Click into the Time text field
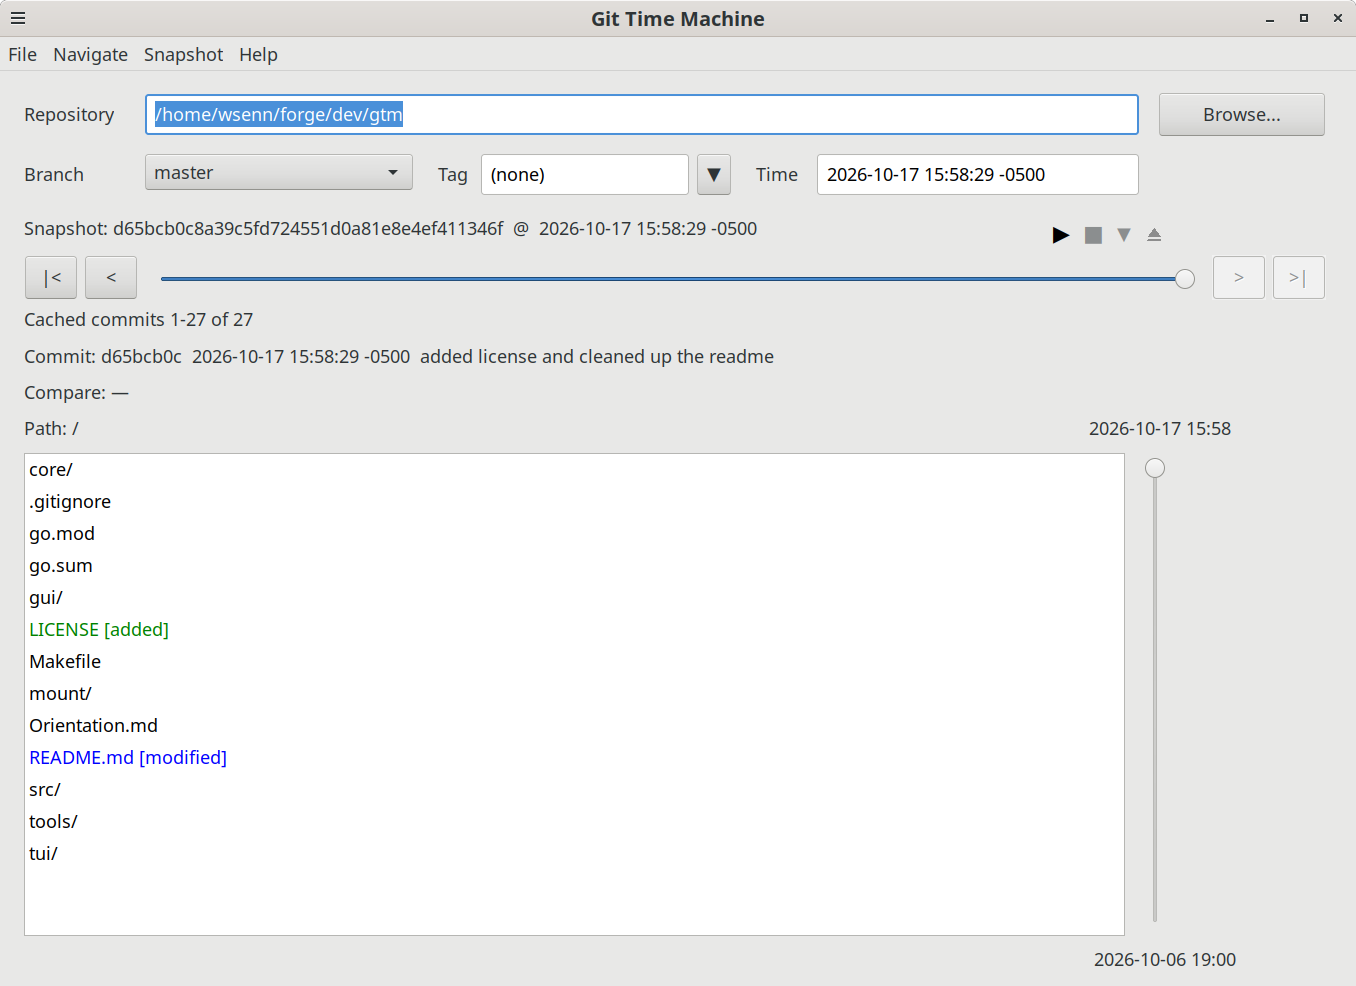Screen dimensions: 1356x986 tap(978, 175)
